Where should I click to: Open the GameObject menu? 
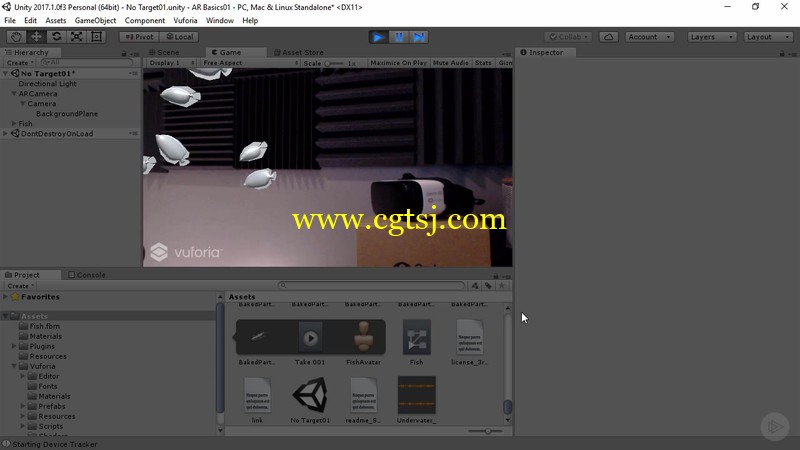click(x=95, y=20)
